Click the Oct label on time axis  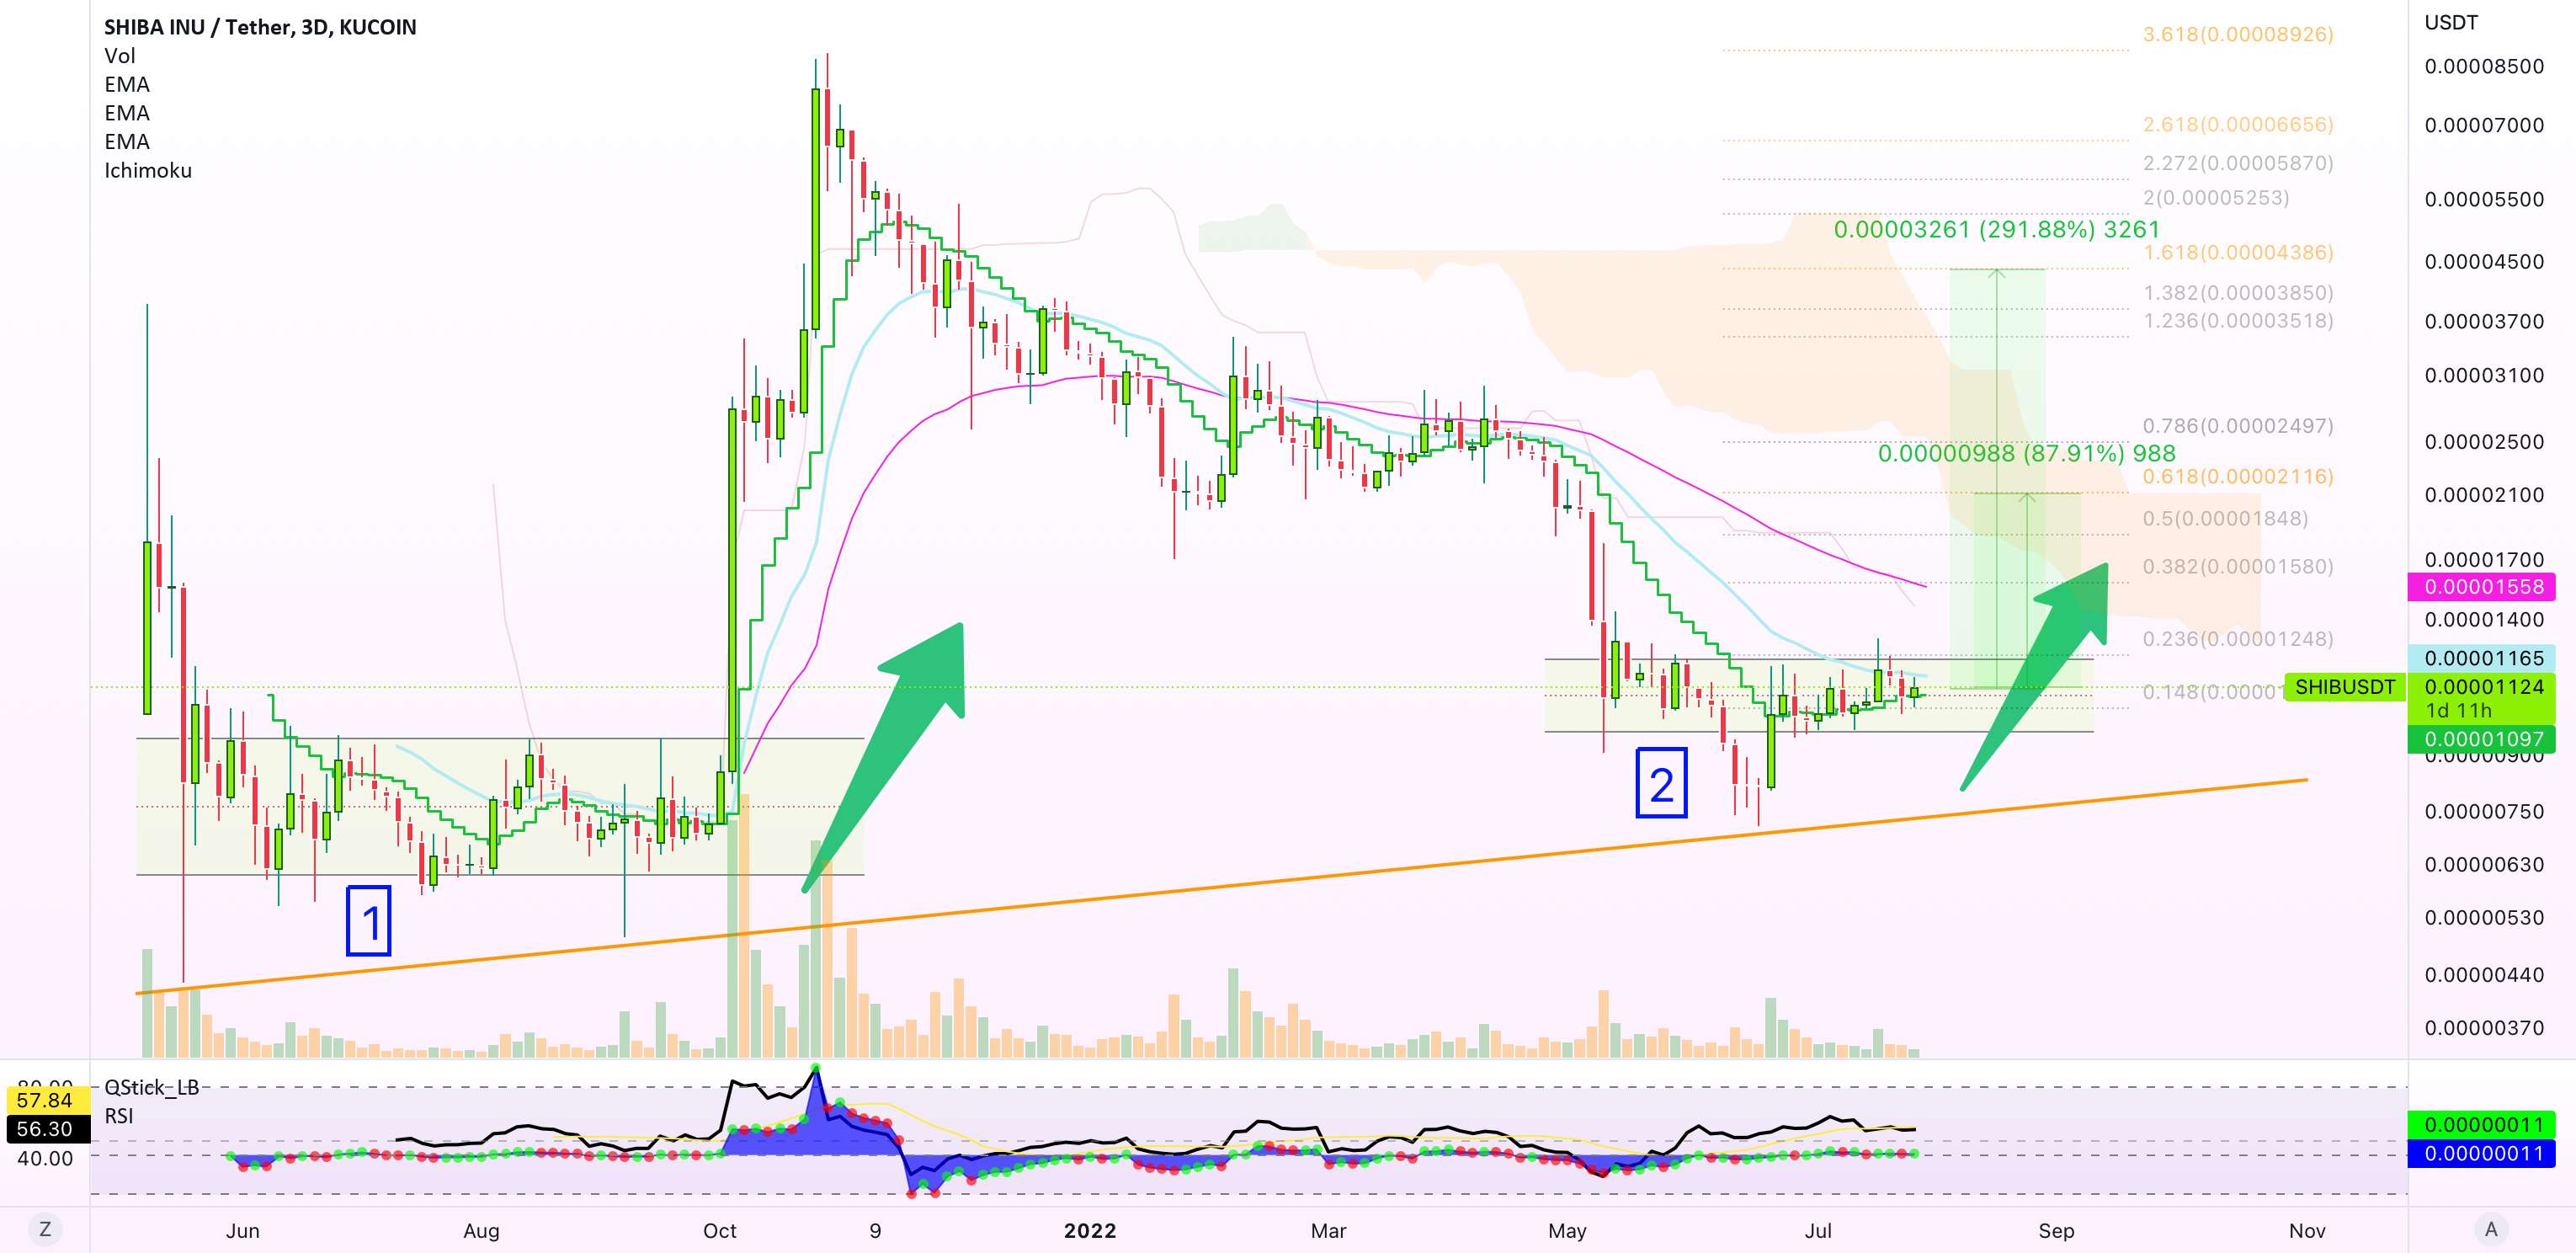(719, 1230)
